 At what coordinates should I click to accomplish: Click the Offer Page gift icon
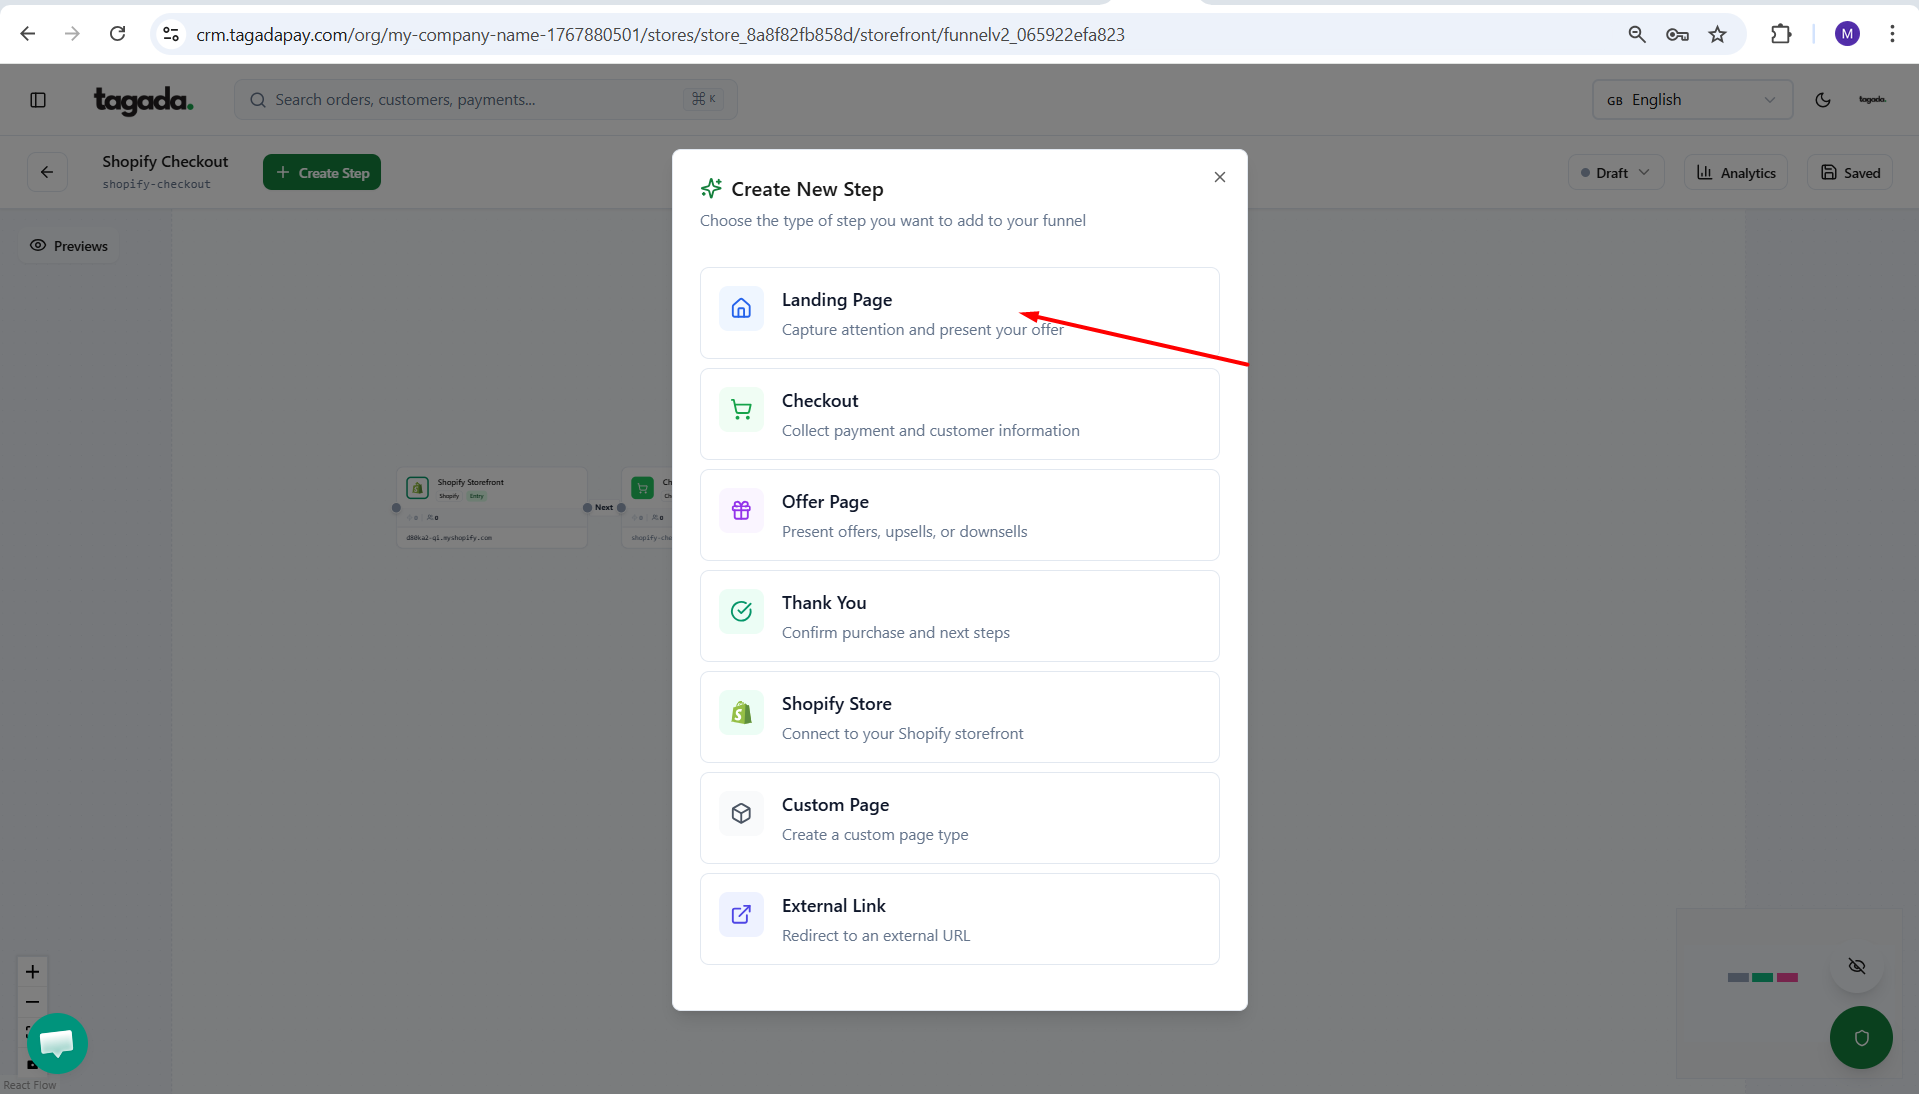click(x=741, y=511)
